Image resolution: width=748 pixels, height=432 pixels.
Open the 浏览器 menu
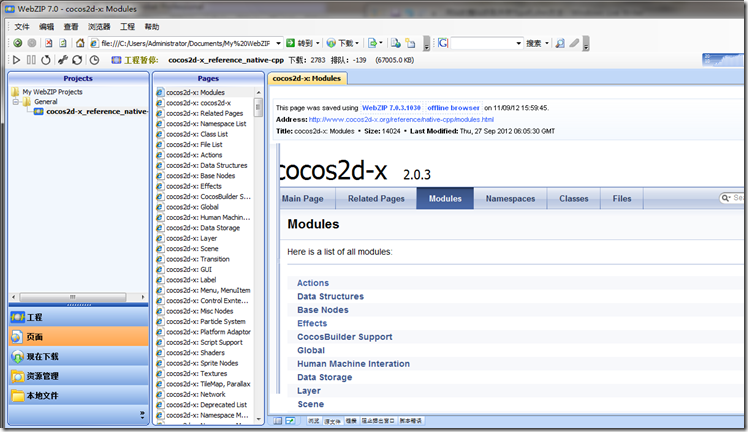click(99, 27)
